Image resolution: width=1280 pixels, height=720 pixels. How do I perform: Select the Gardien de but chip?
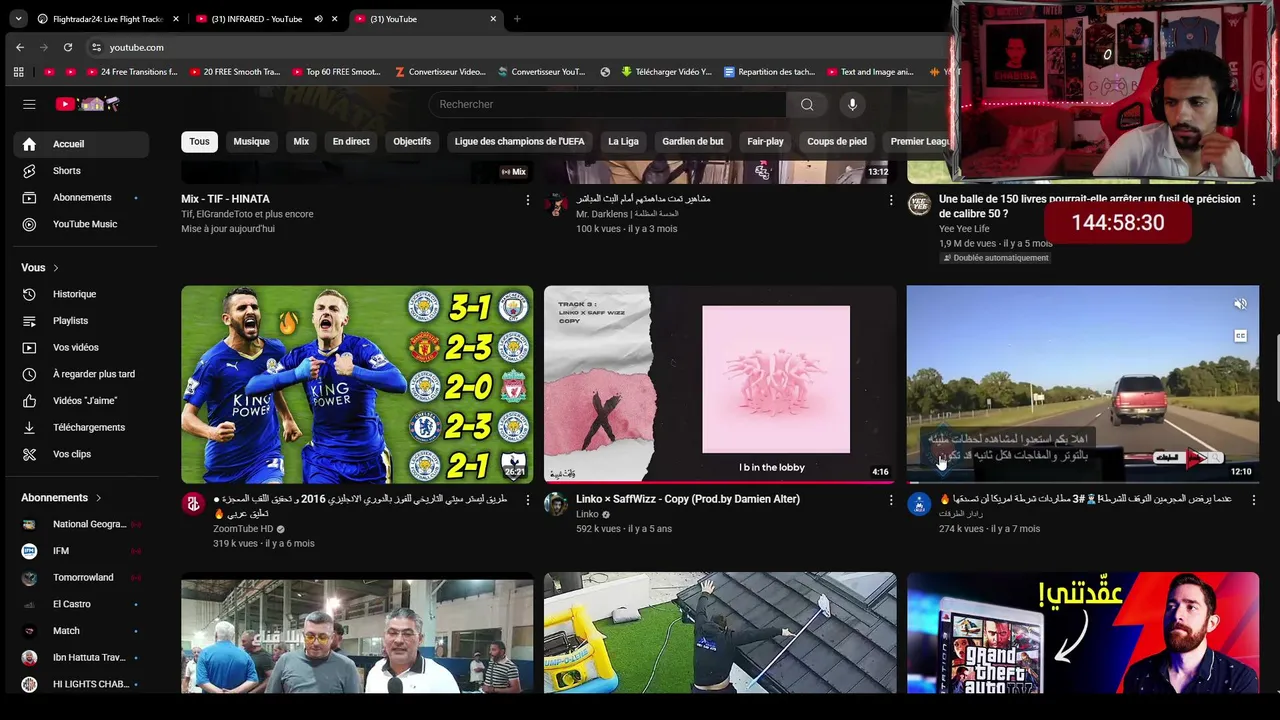coord(692,142)
